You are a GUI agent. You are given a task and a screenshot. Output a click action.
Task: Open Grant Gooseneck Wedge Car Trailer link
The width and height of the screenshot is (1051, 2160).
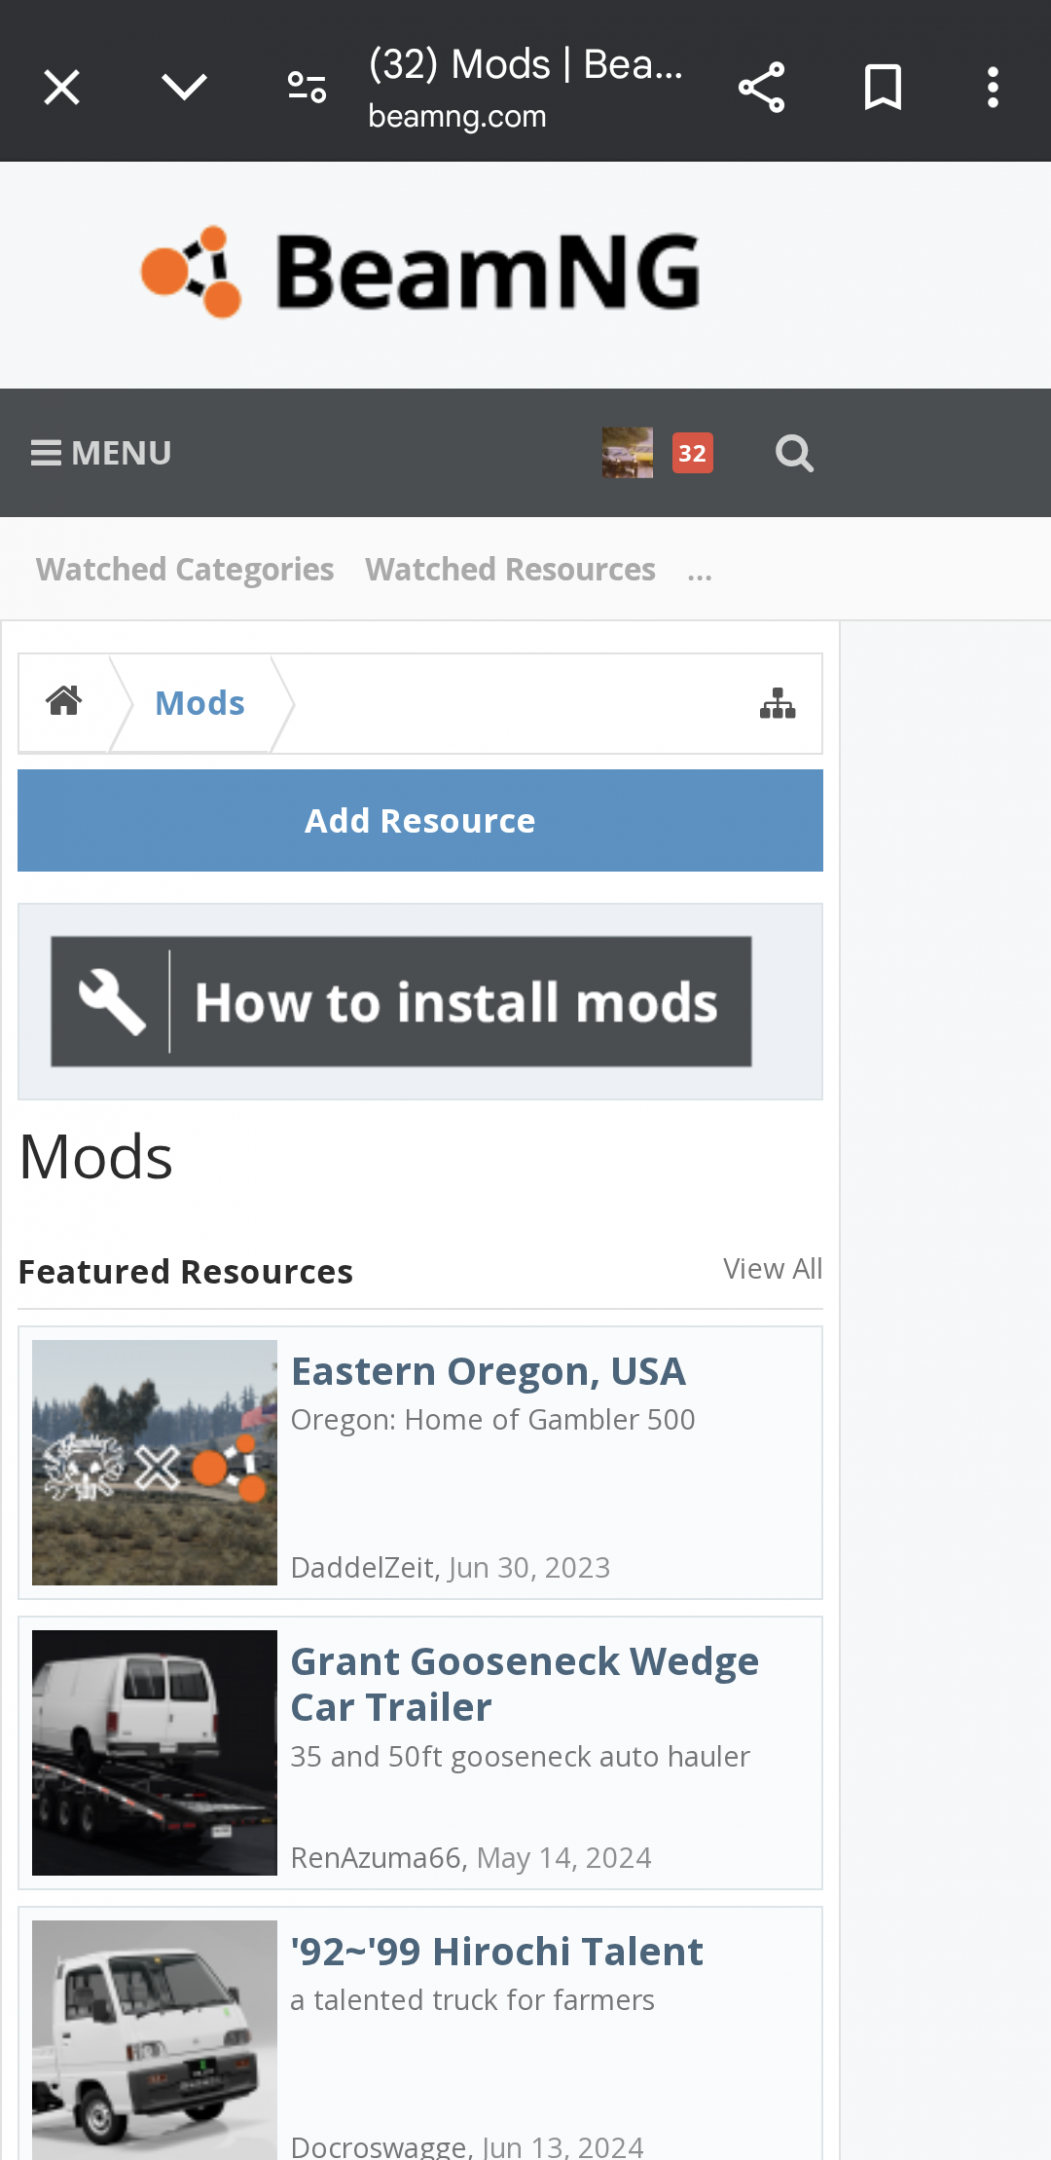click(x=524, y=1684)
